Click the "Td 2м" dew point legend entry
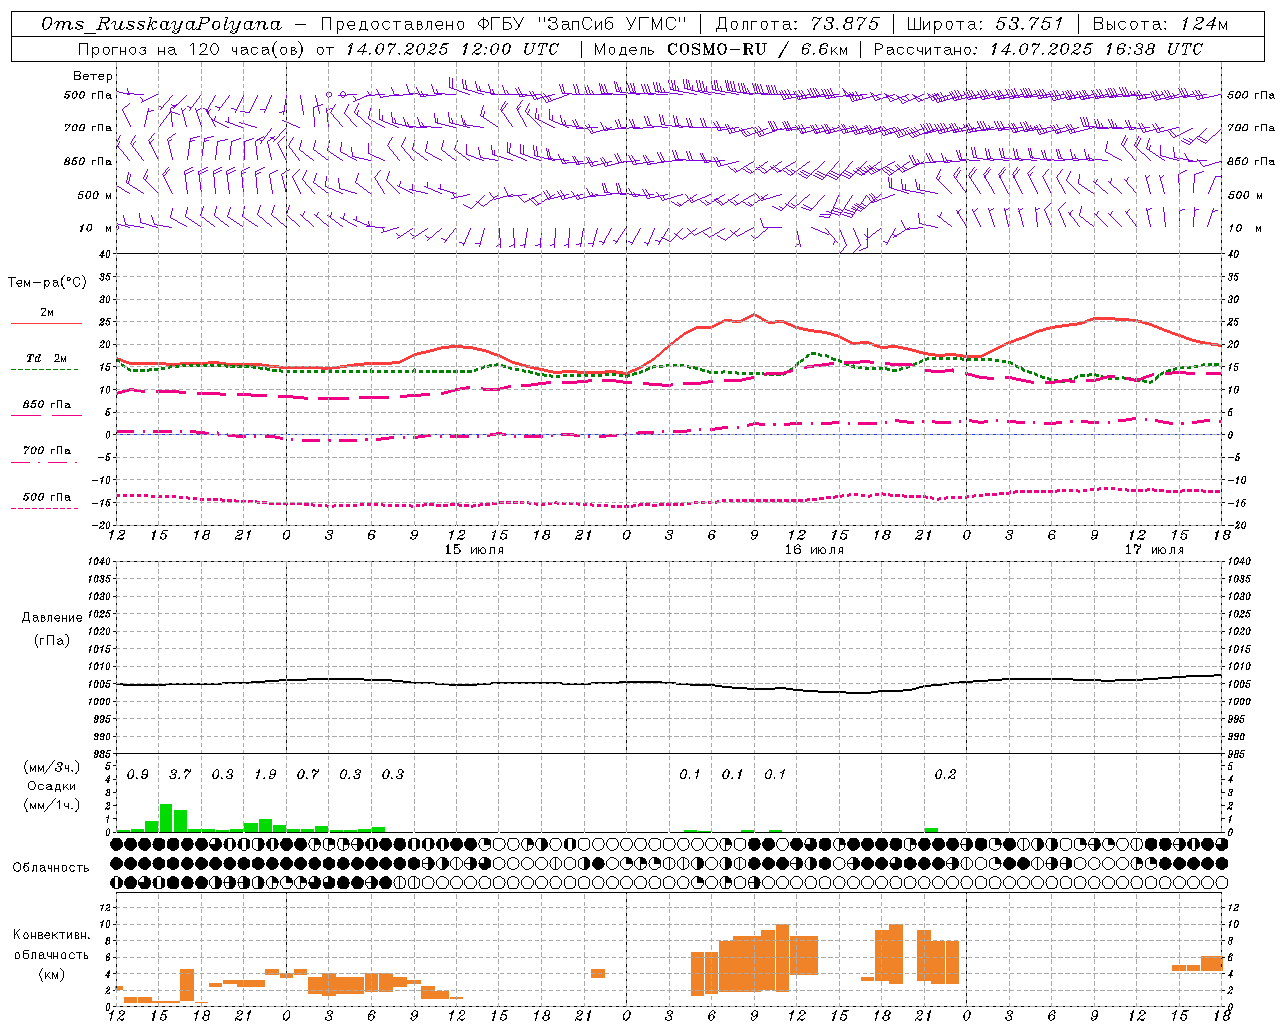 47,358
